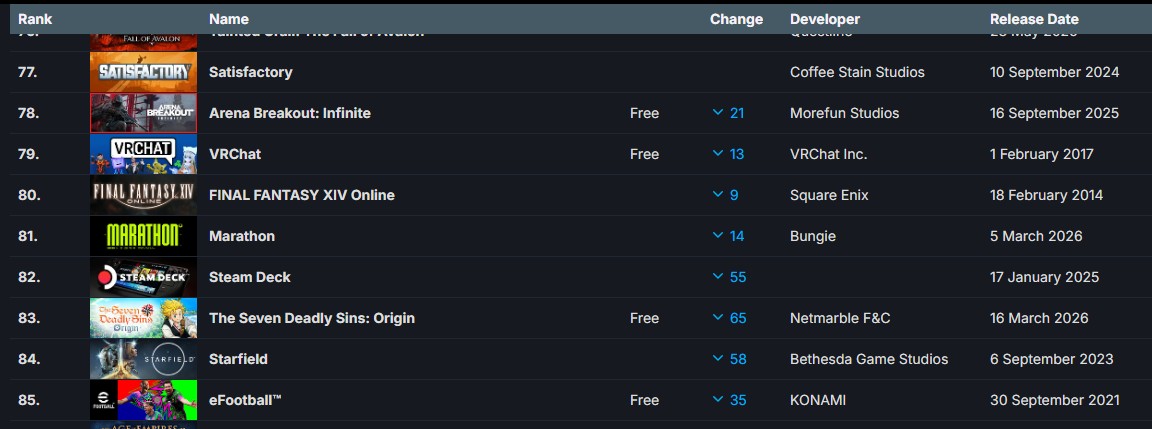The width and height of the screenshot is (1152, 429).
Task: Open The Seven Deadly Sins: Origin title link
Action: click(312, 319)
